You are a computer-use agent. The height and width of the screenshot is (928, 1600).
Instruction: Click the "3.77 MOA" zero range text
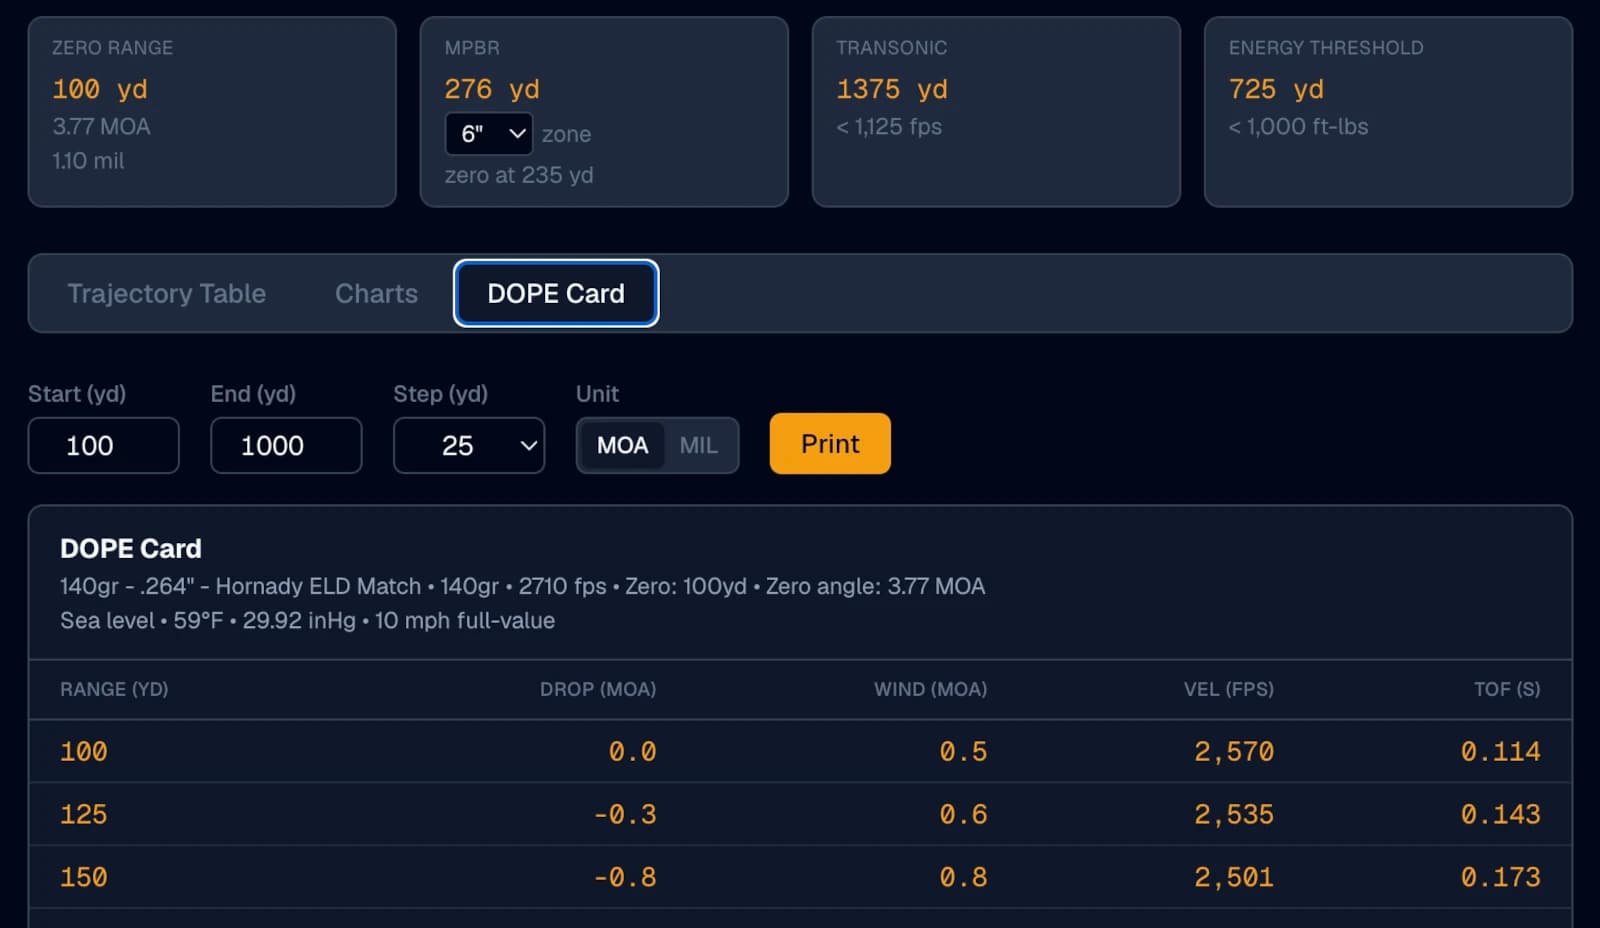(x=101, y=127)
